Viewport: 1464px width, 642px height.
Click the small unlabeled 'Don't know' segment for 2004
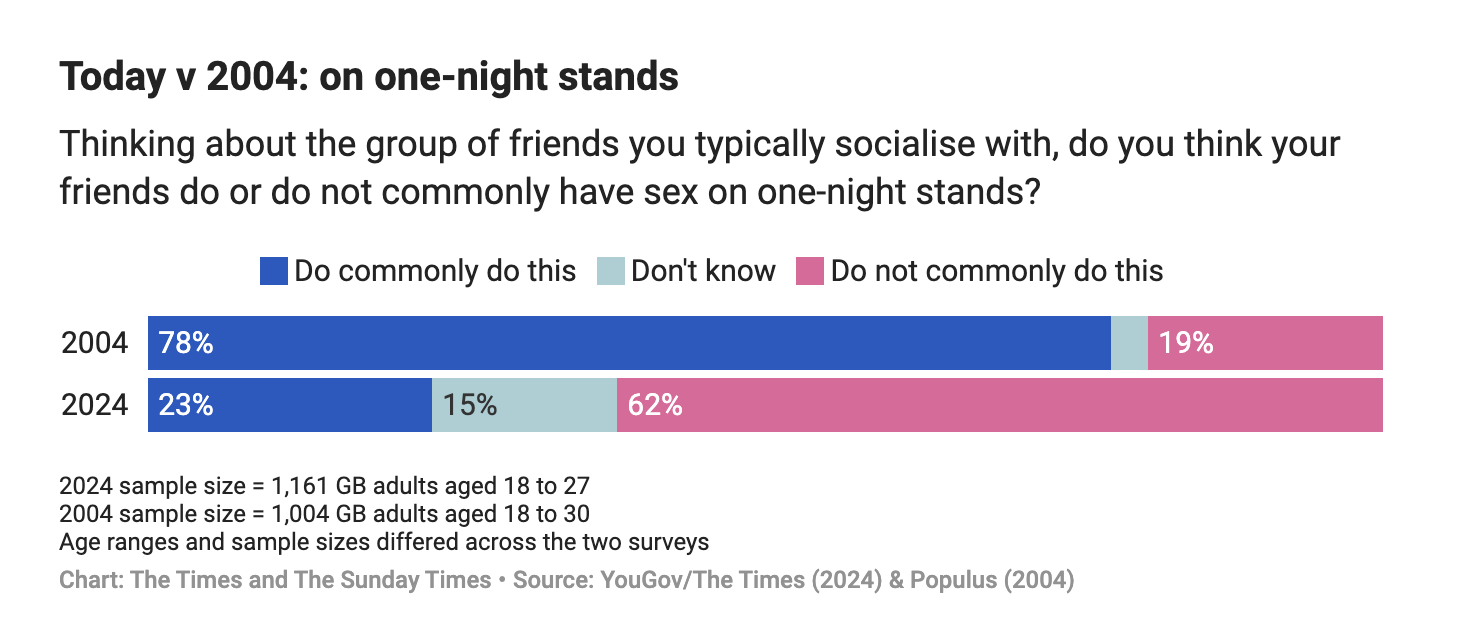pos(1129,343)
